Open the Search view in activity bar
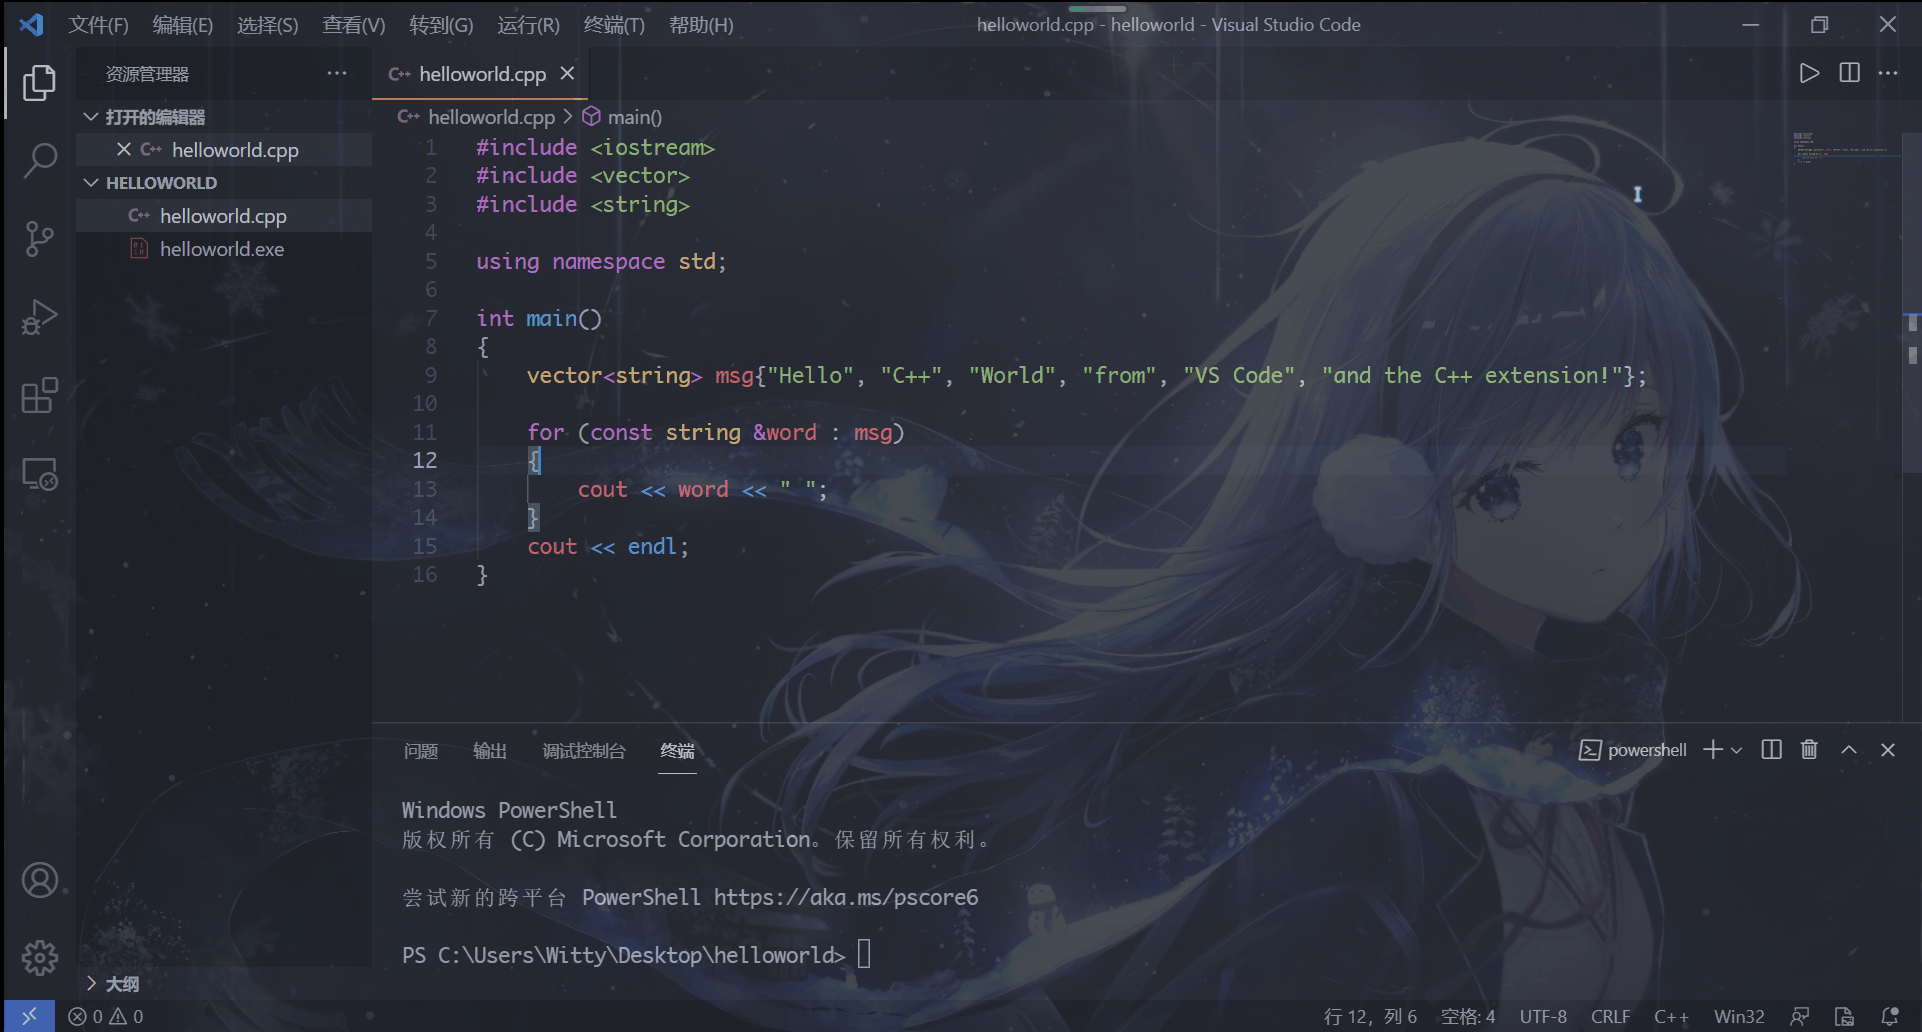This screenshot has width=1922, height=1032. (39, 160)
